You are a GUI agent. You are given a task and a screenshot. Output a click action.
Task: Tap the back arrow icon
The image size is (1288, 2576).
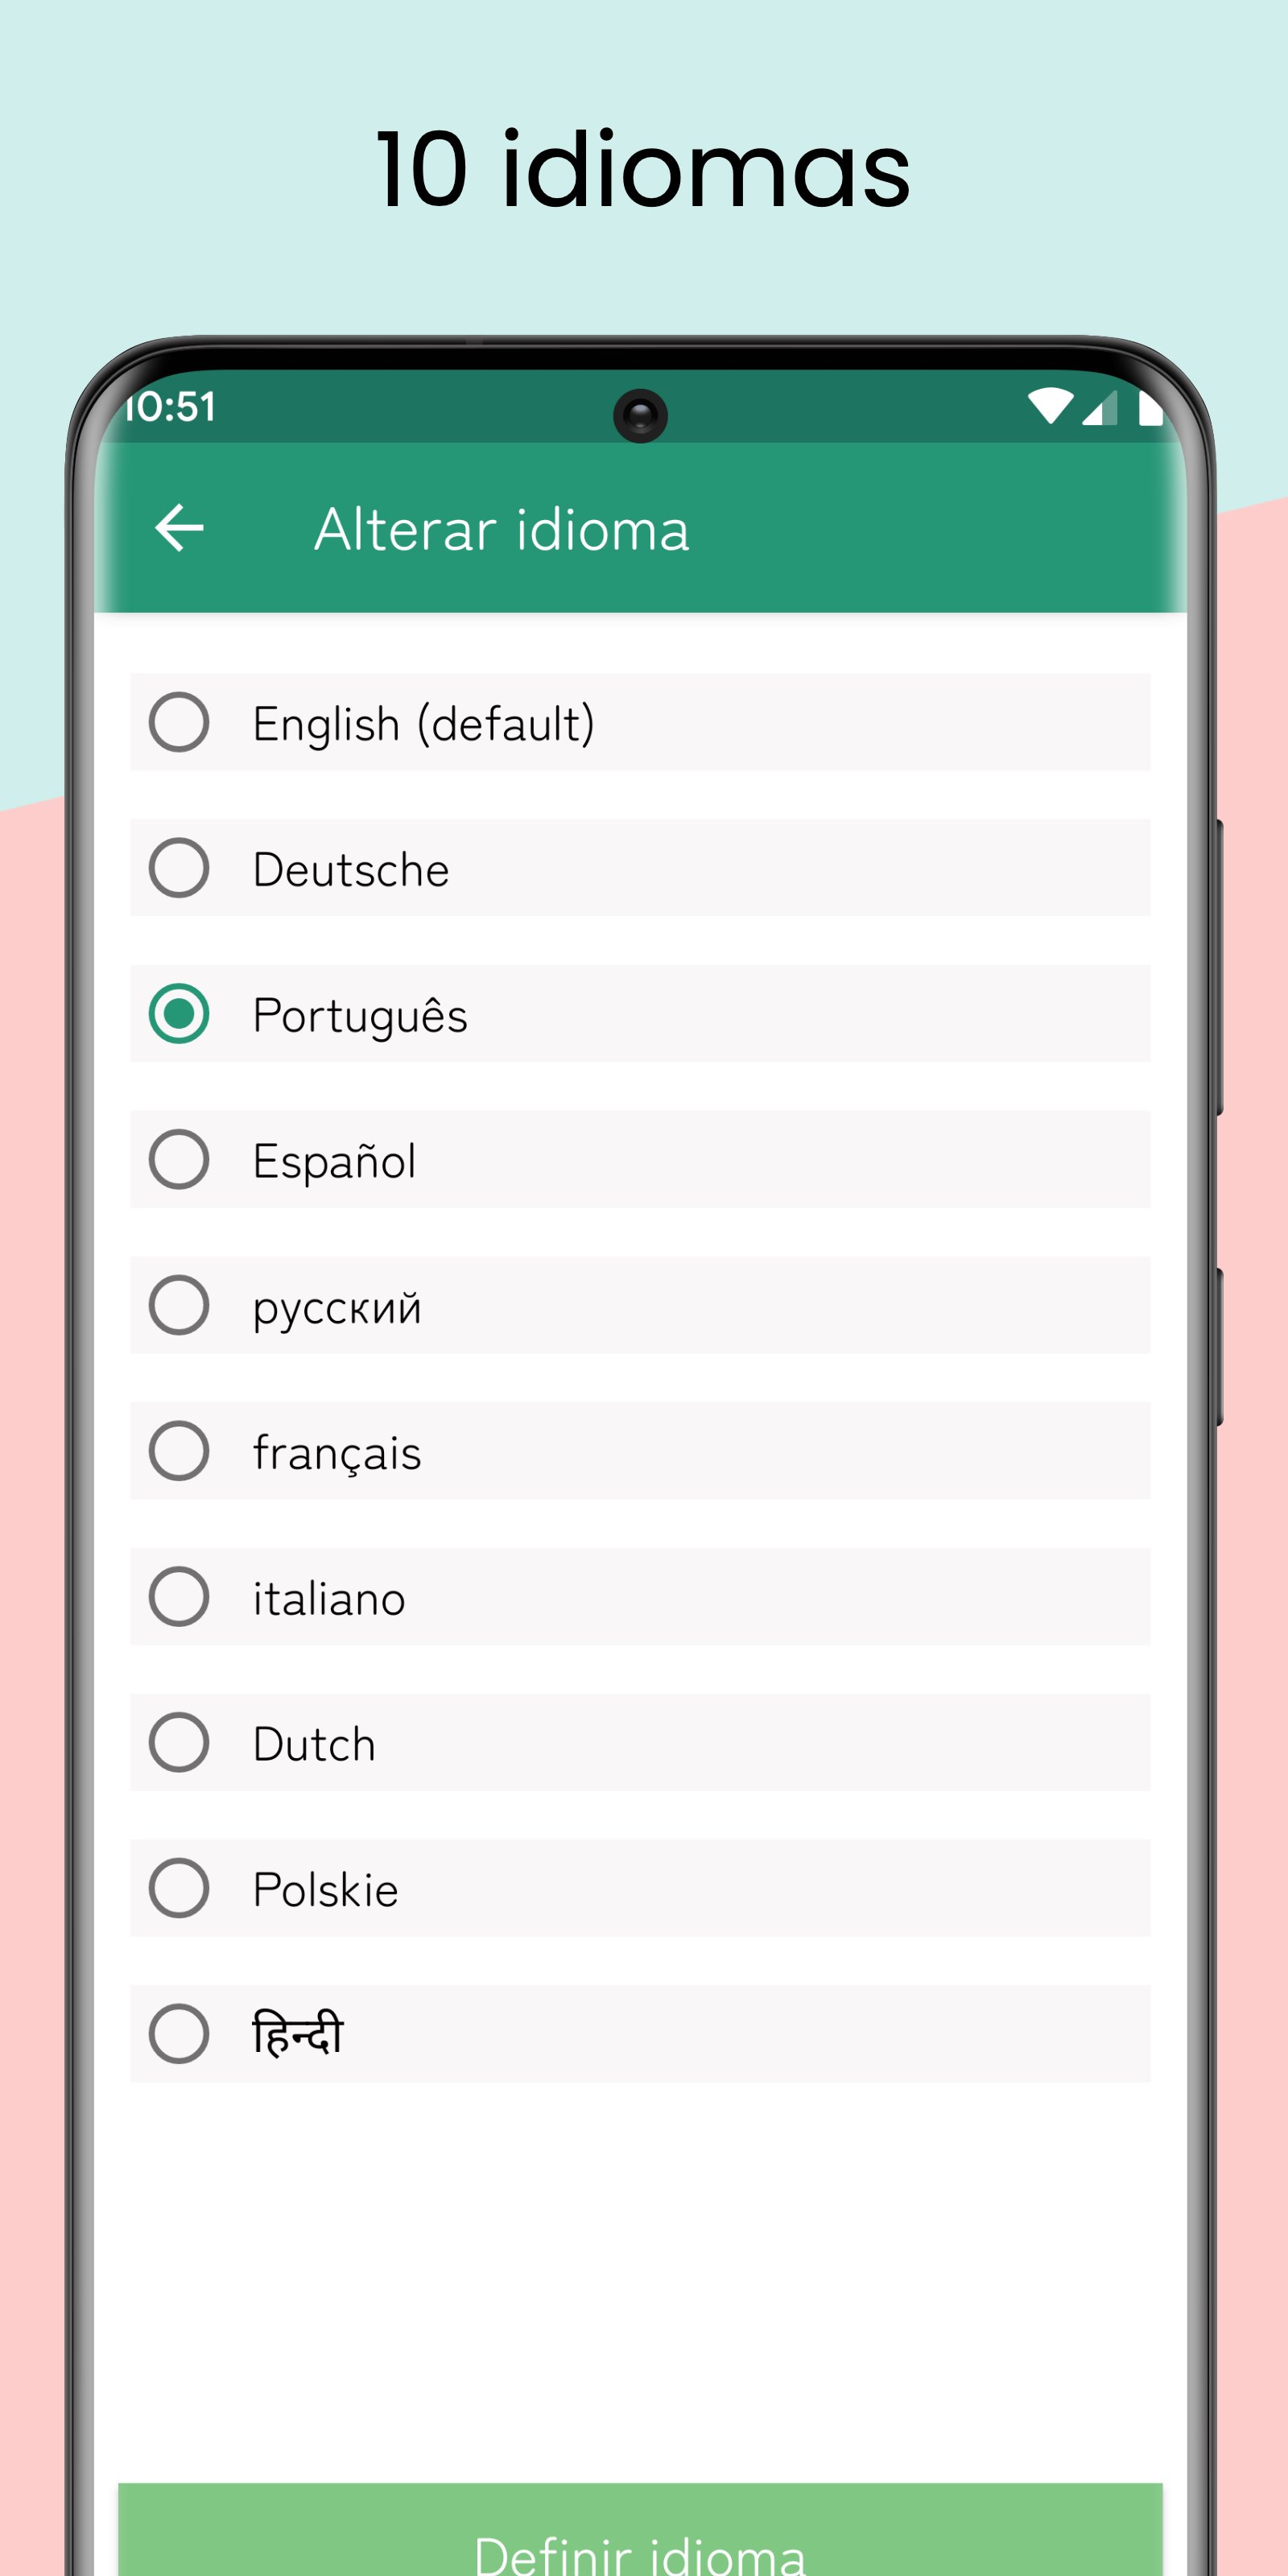[180, 528]
